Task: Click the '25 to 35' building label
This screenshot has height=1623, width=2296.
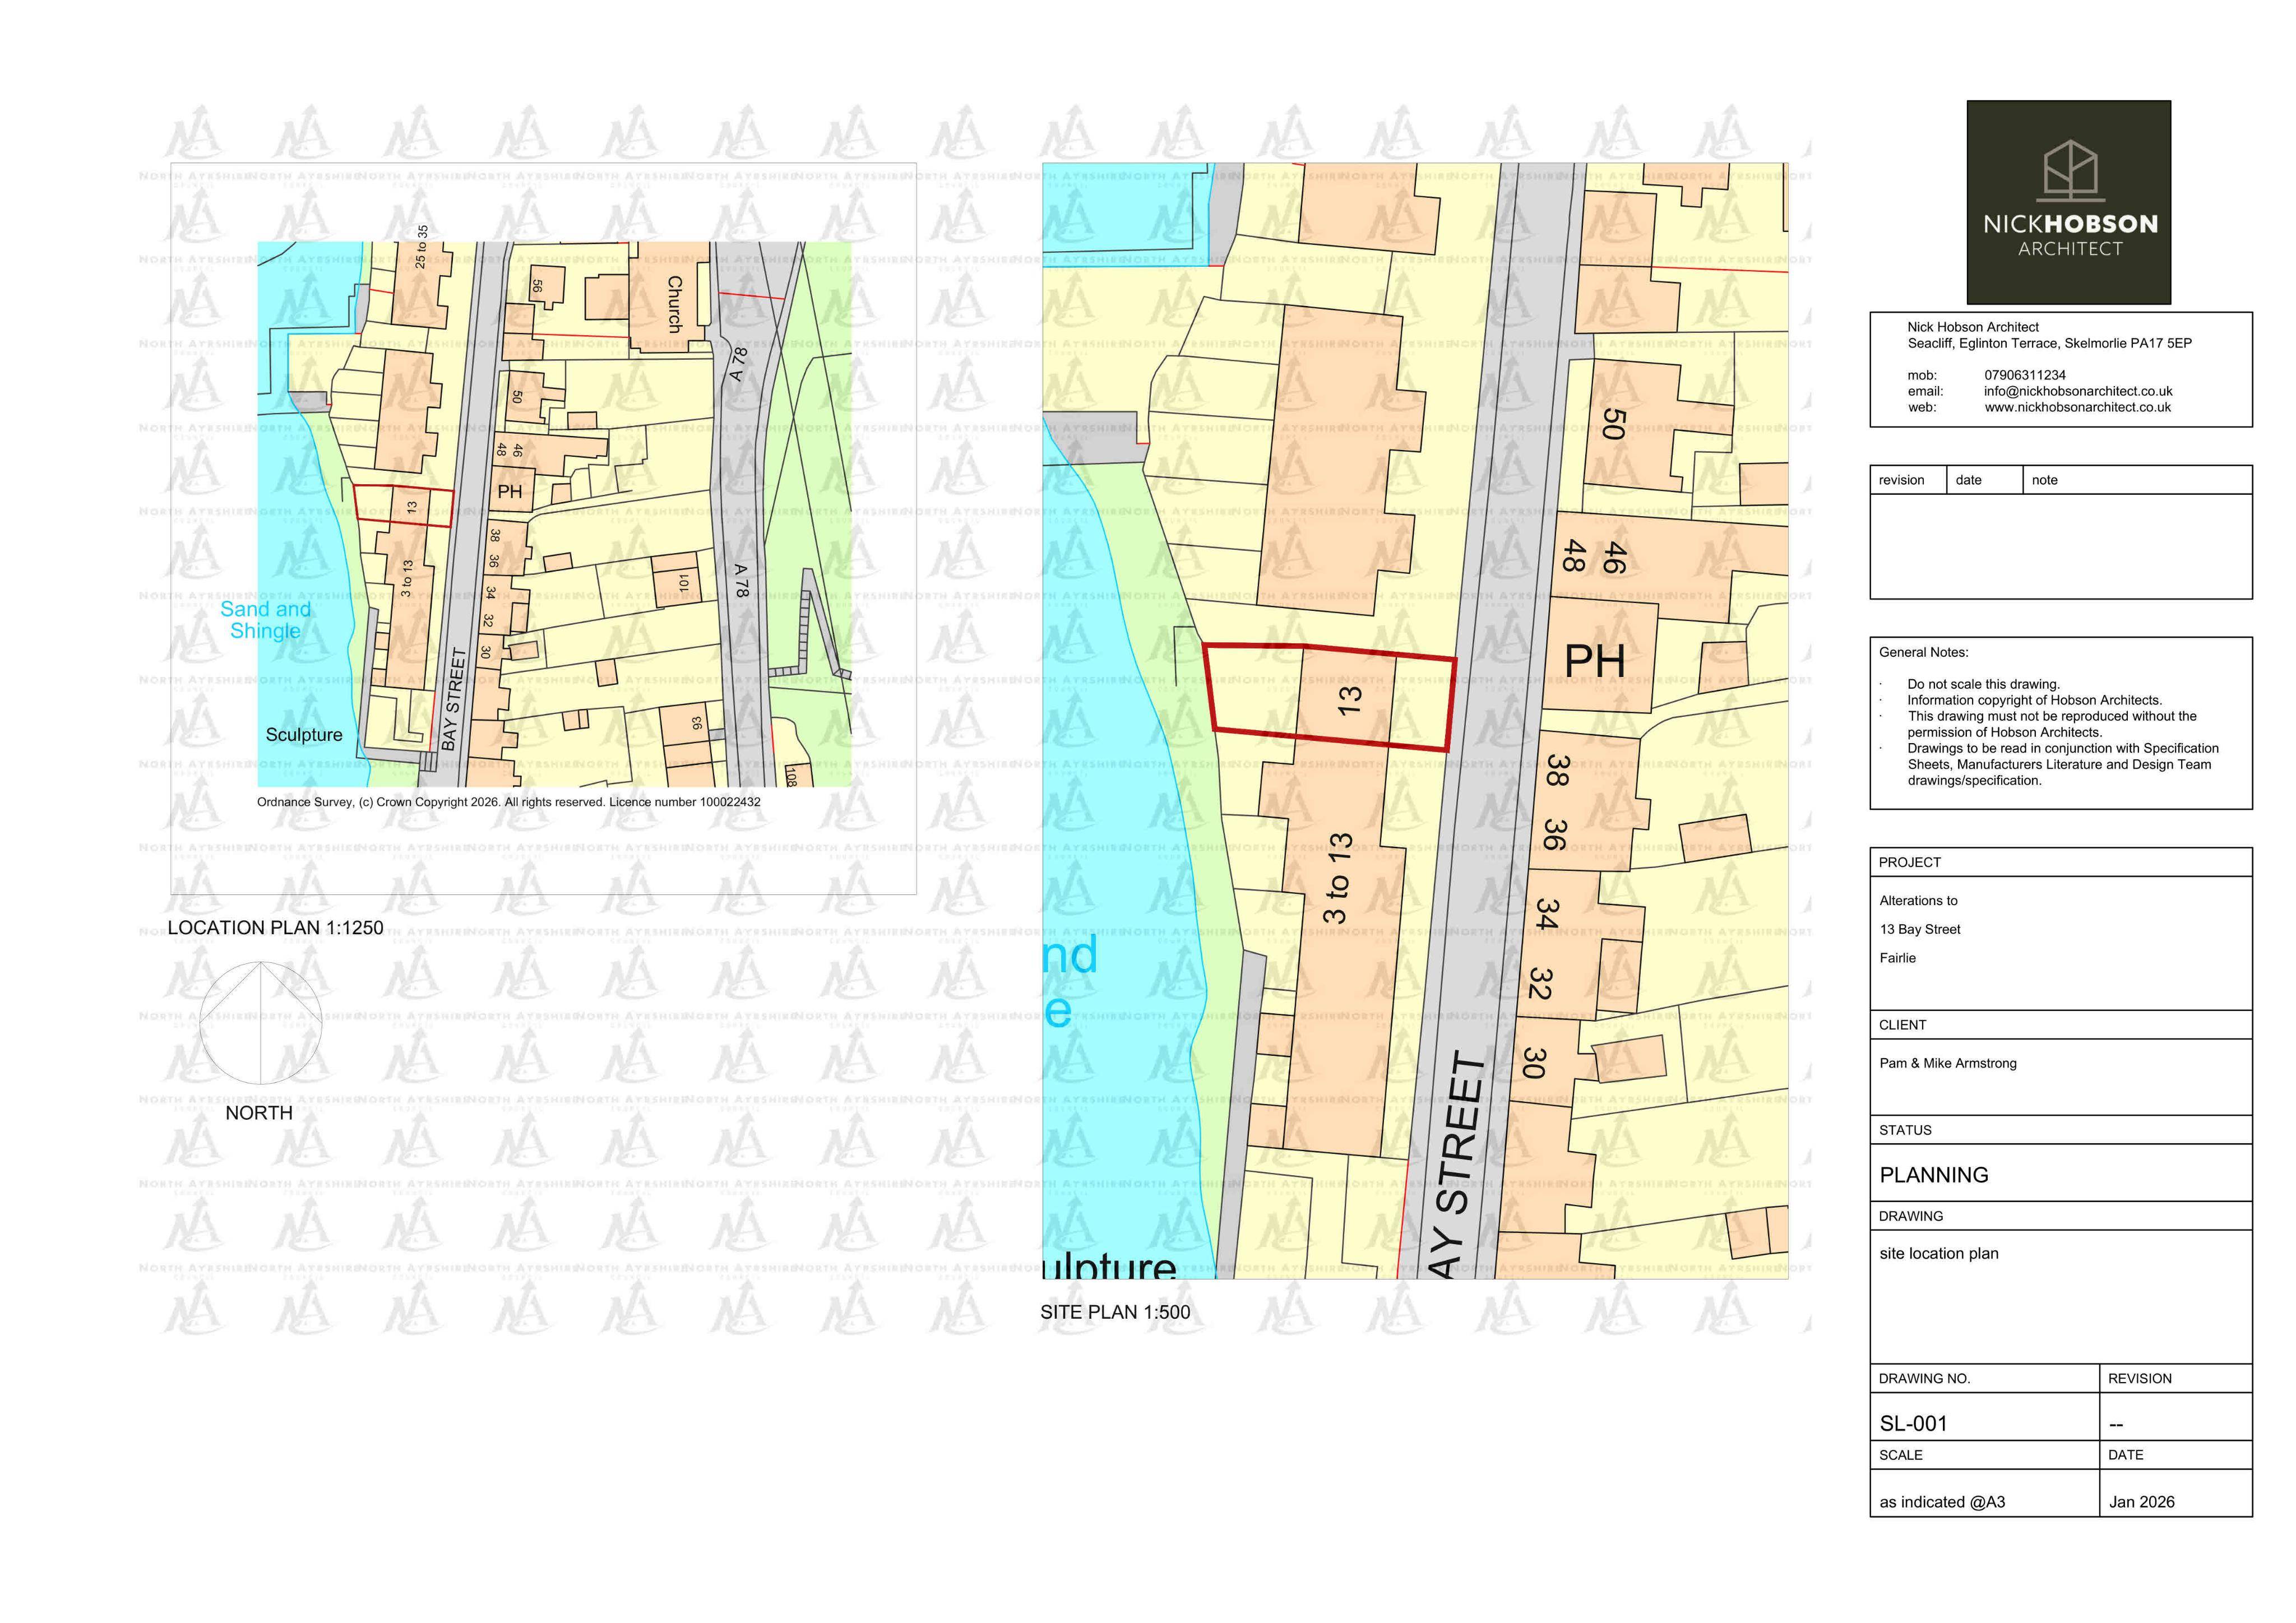Action: click(x=421, y=246)
